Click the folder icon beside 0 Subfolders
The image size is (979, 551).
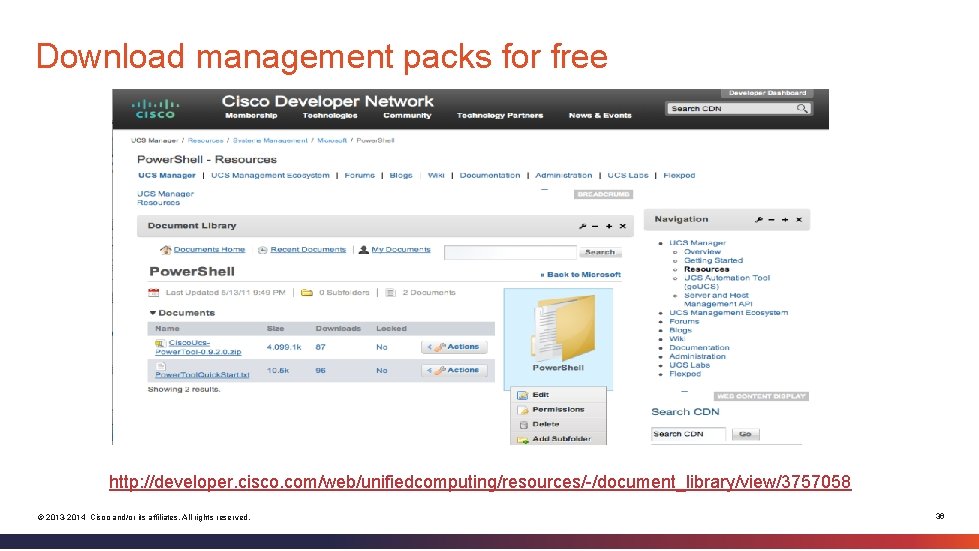point(307,293)
